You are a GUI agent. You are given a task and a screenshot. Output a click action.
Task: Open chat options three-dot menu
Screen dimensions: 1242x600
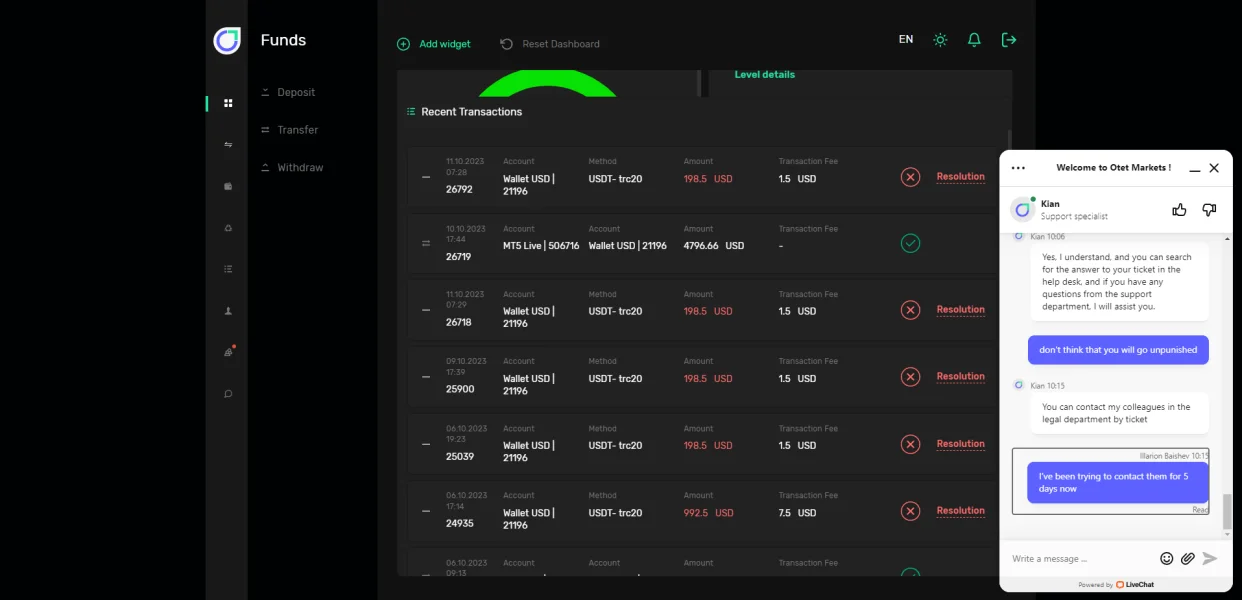point(1018,168)
